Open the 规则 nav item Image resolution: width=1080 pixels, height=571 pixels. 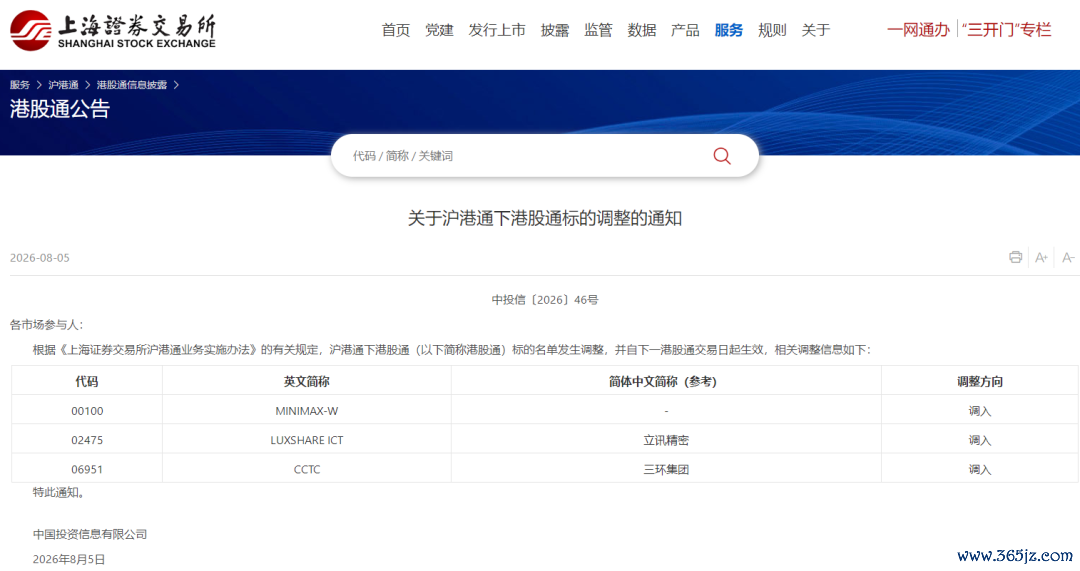point(772,30)
